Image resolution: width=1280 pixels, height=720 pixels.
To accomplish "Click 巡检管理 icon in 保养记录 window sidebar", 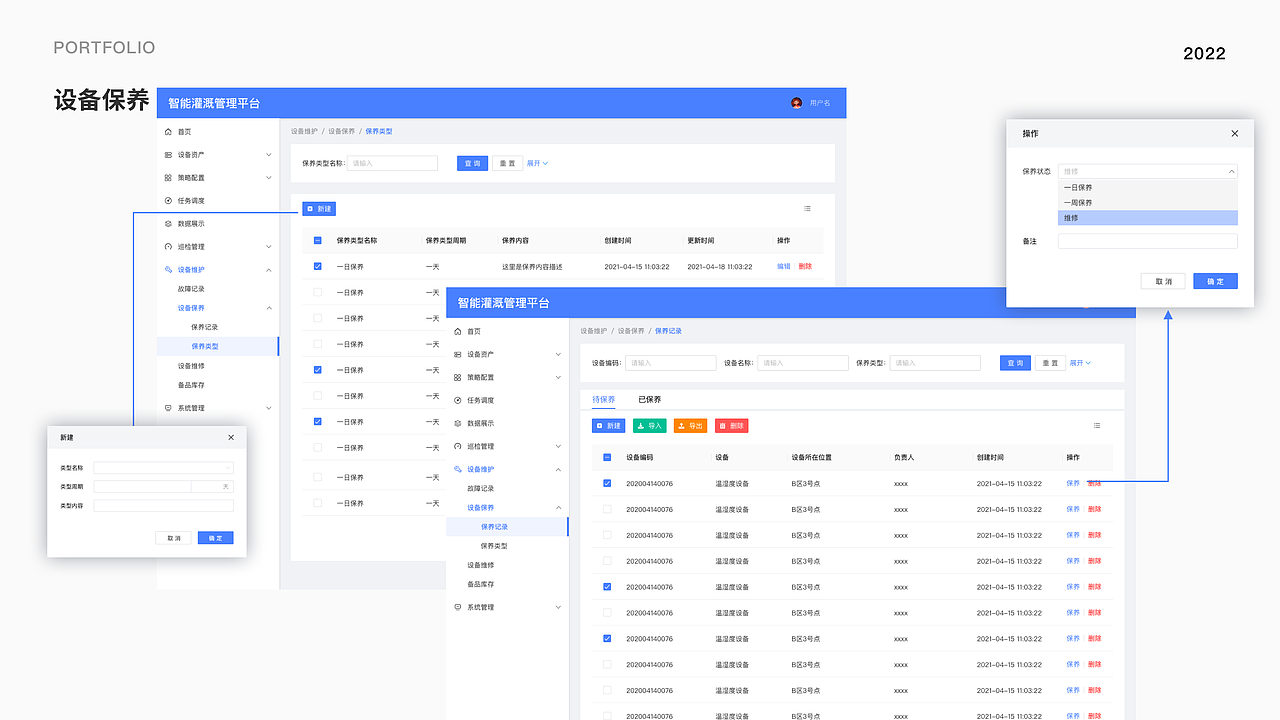I will pyautogui.click(x=458, y=446).
